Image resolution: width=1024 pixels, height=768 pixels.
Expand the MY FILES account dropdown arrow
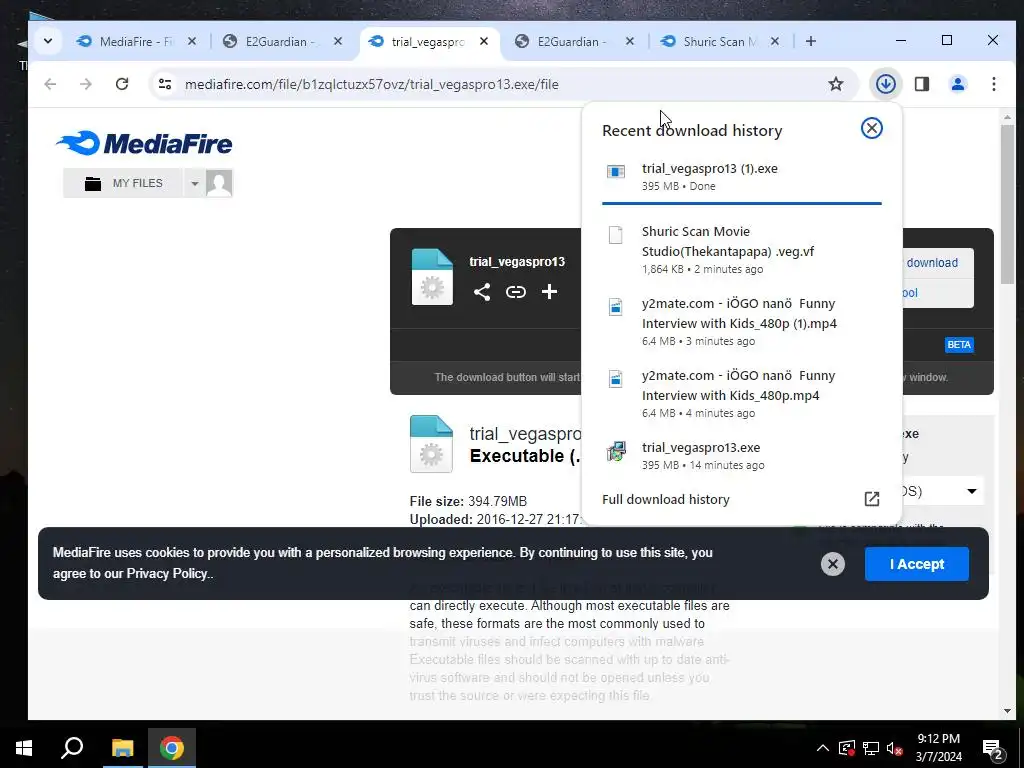coord(195,184)
